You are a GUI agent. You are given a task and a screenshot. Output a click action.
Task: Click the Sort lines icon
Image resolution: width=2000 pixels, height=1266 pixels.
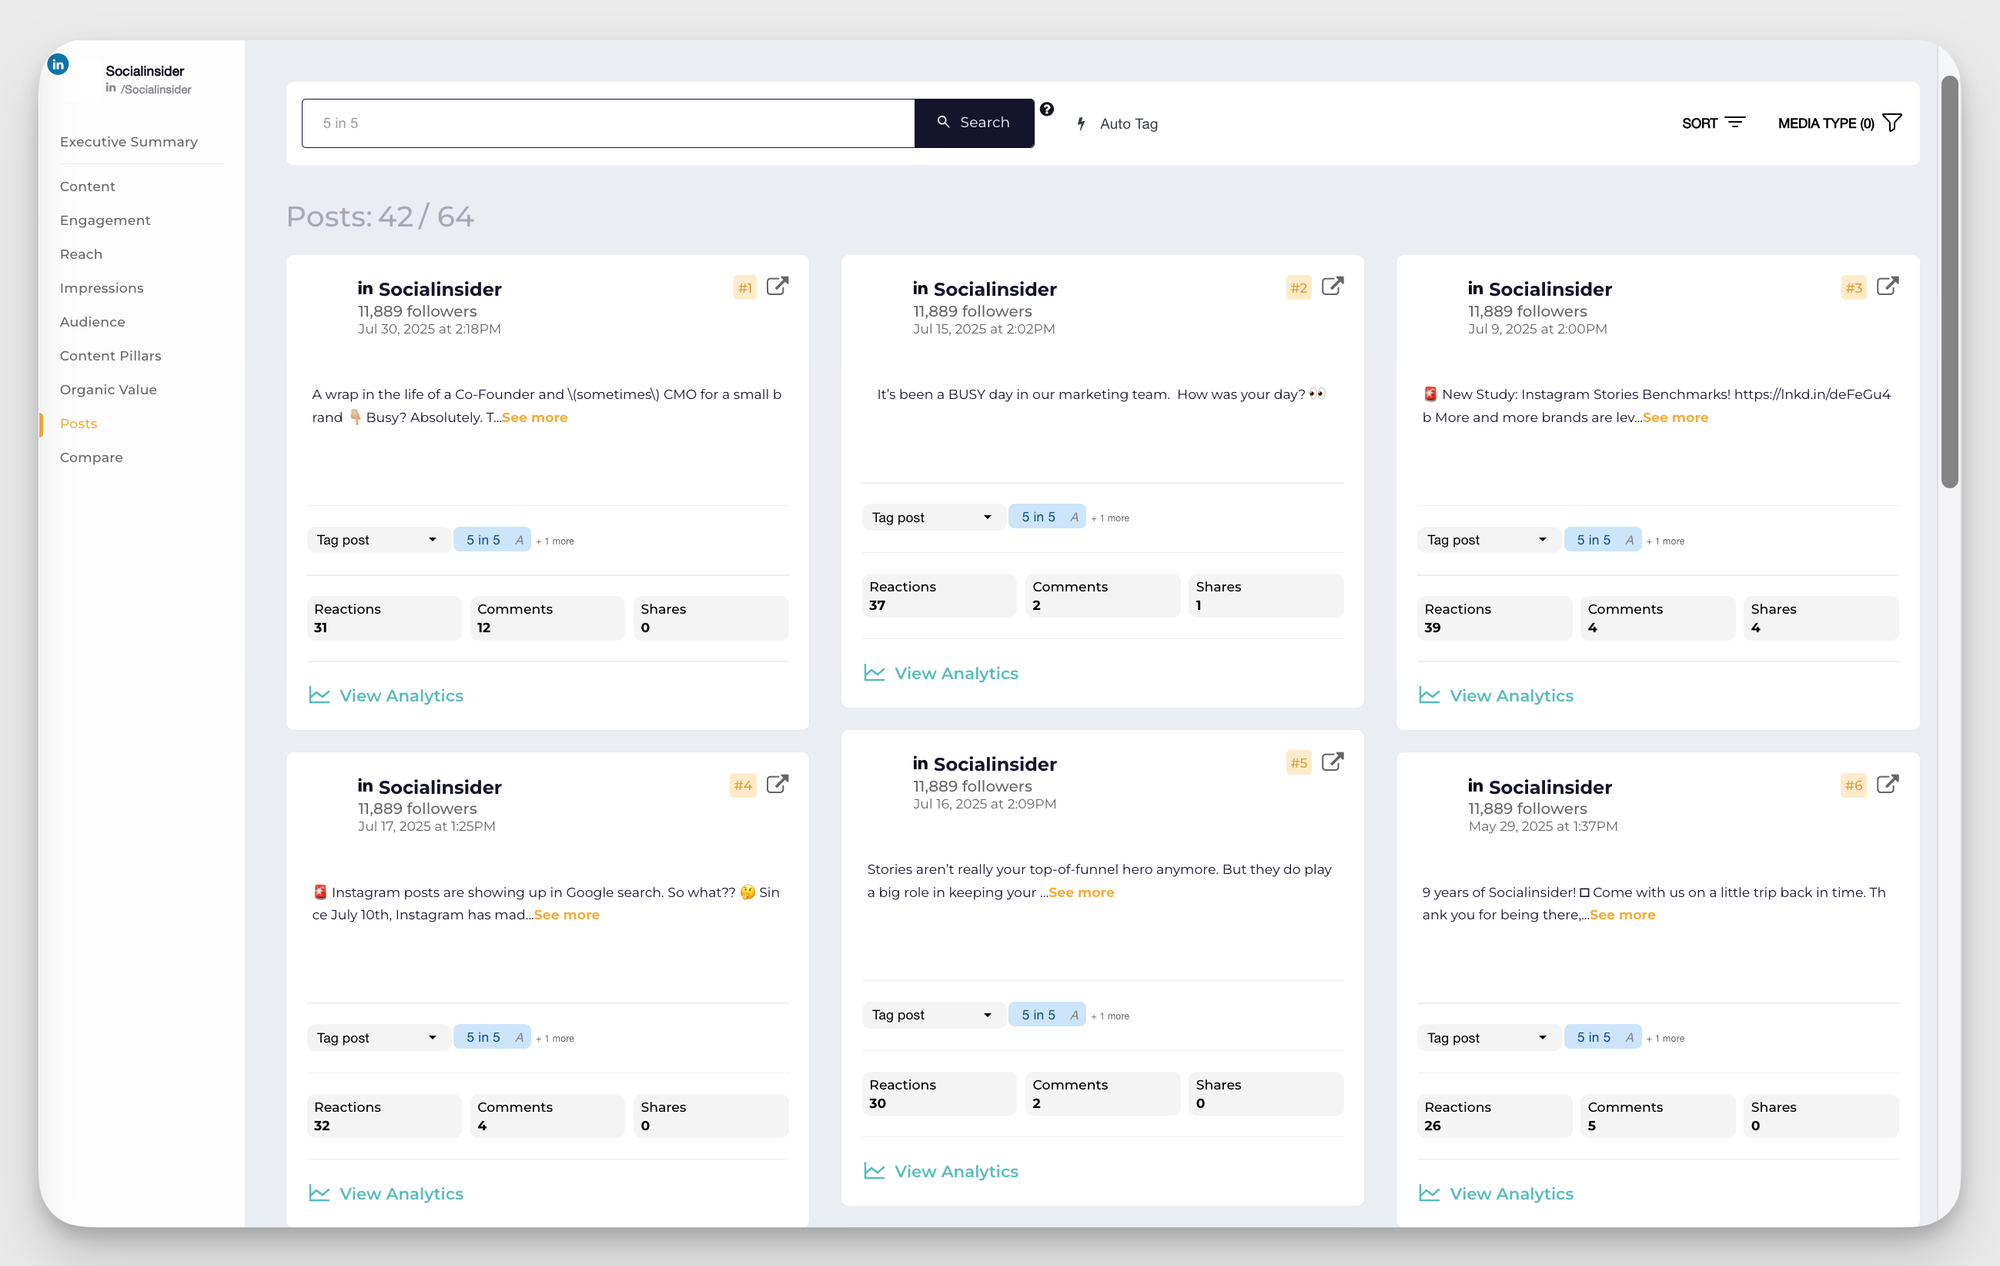(1735, 122)
